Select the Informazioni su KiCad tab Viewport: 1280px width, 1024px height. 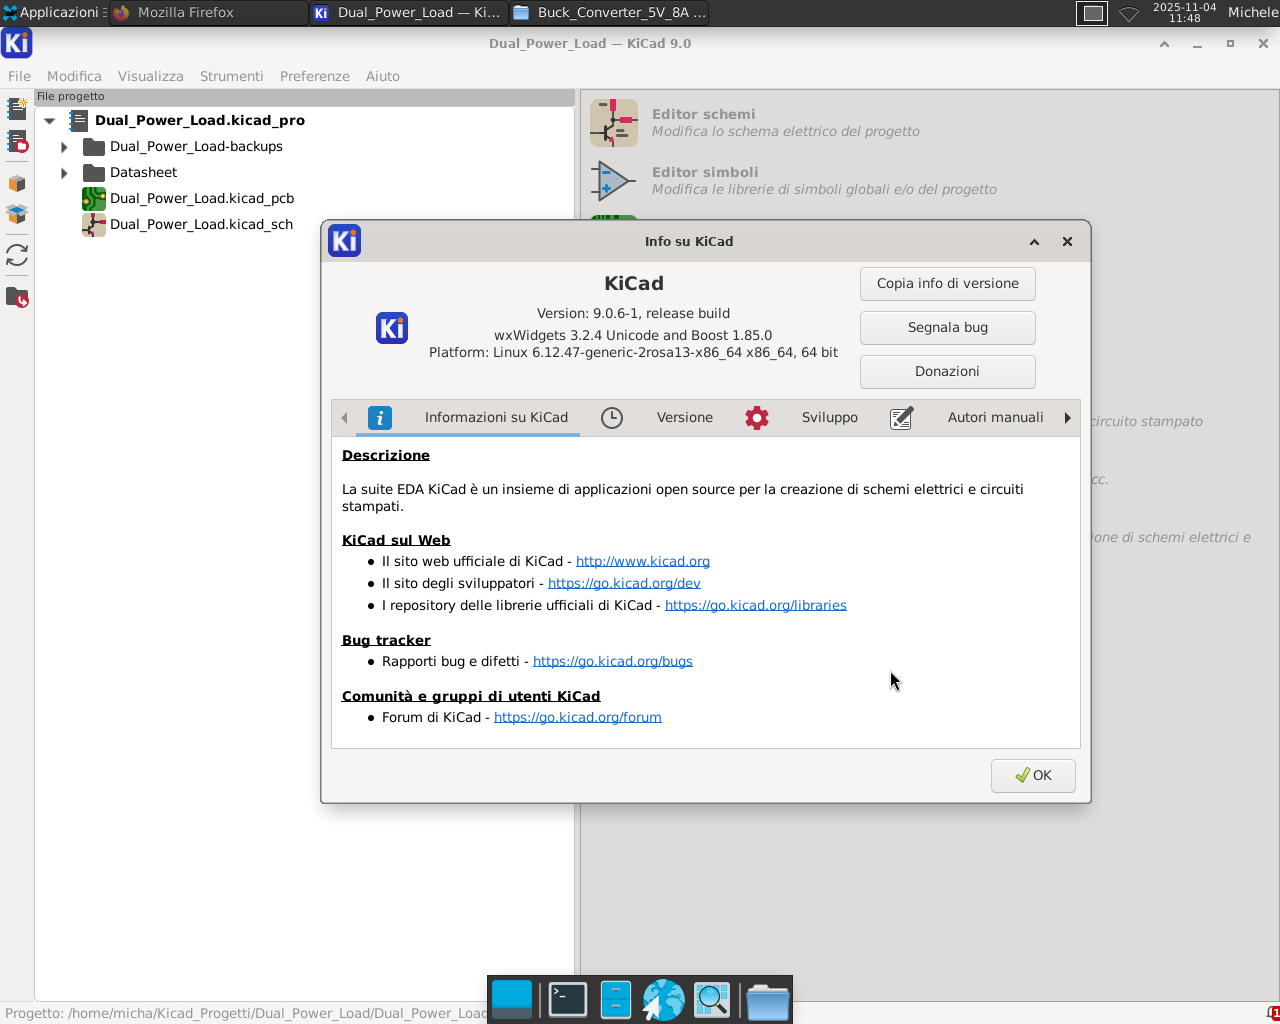(468, 418)
